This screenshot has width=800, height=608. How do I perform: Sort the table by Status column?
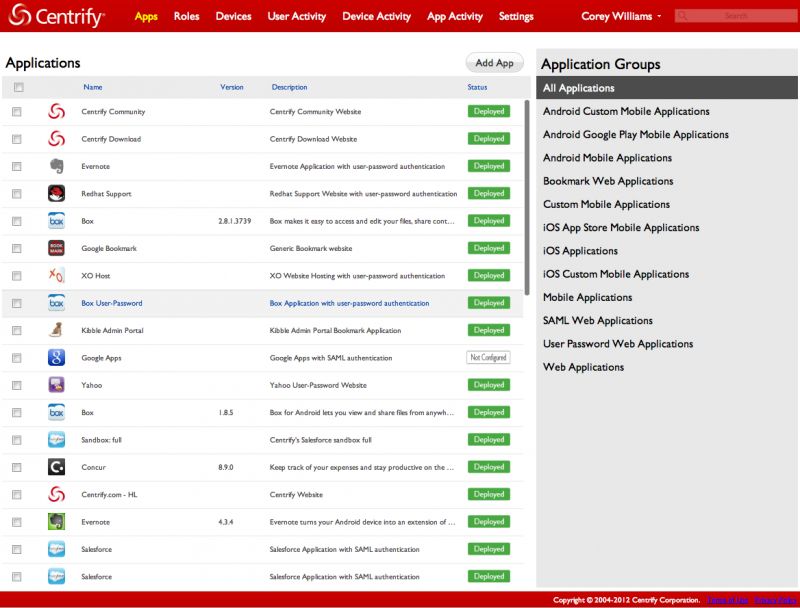[477, 87]
